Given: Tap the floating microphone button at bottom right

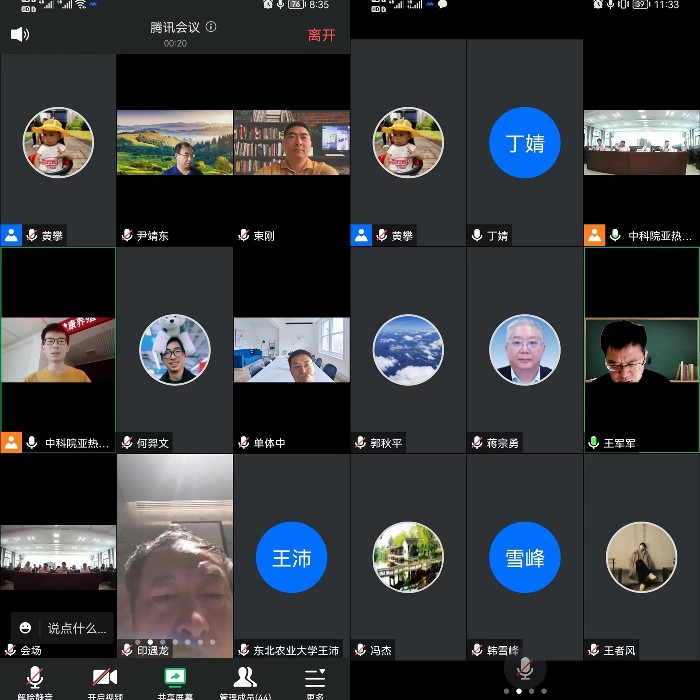Looking at the screenshot, I should click(525, 667).
